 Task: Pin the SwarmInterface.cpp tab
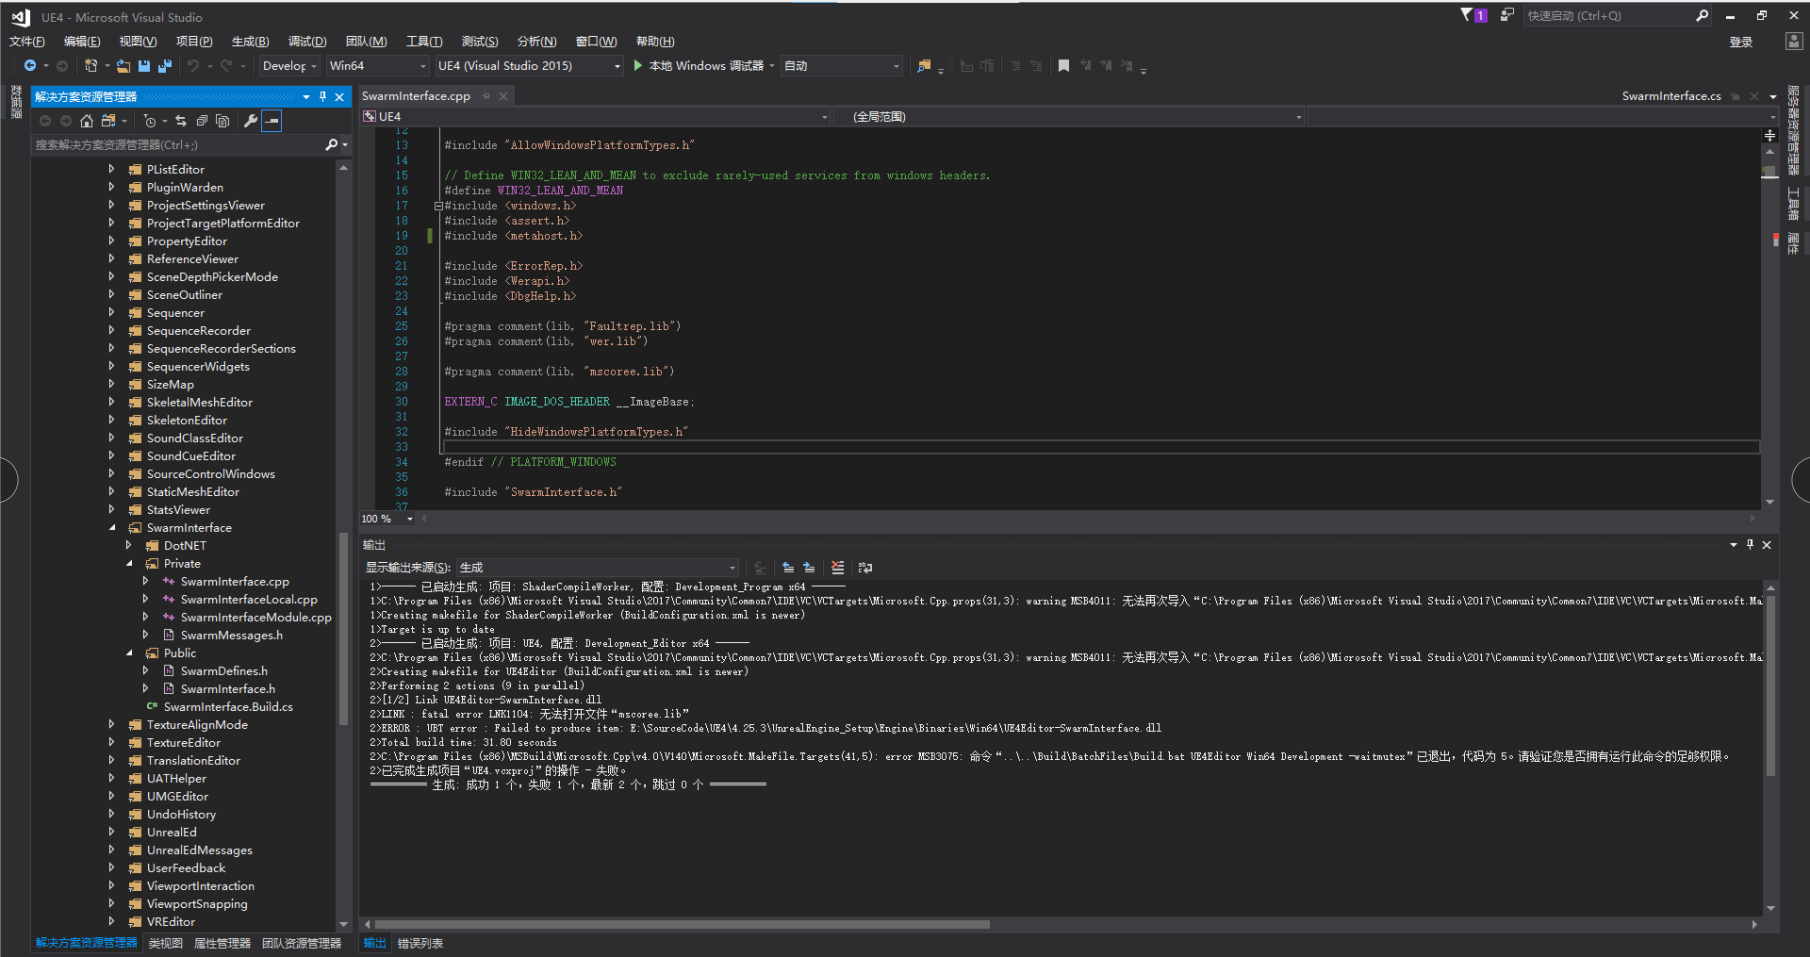(486, 96)
